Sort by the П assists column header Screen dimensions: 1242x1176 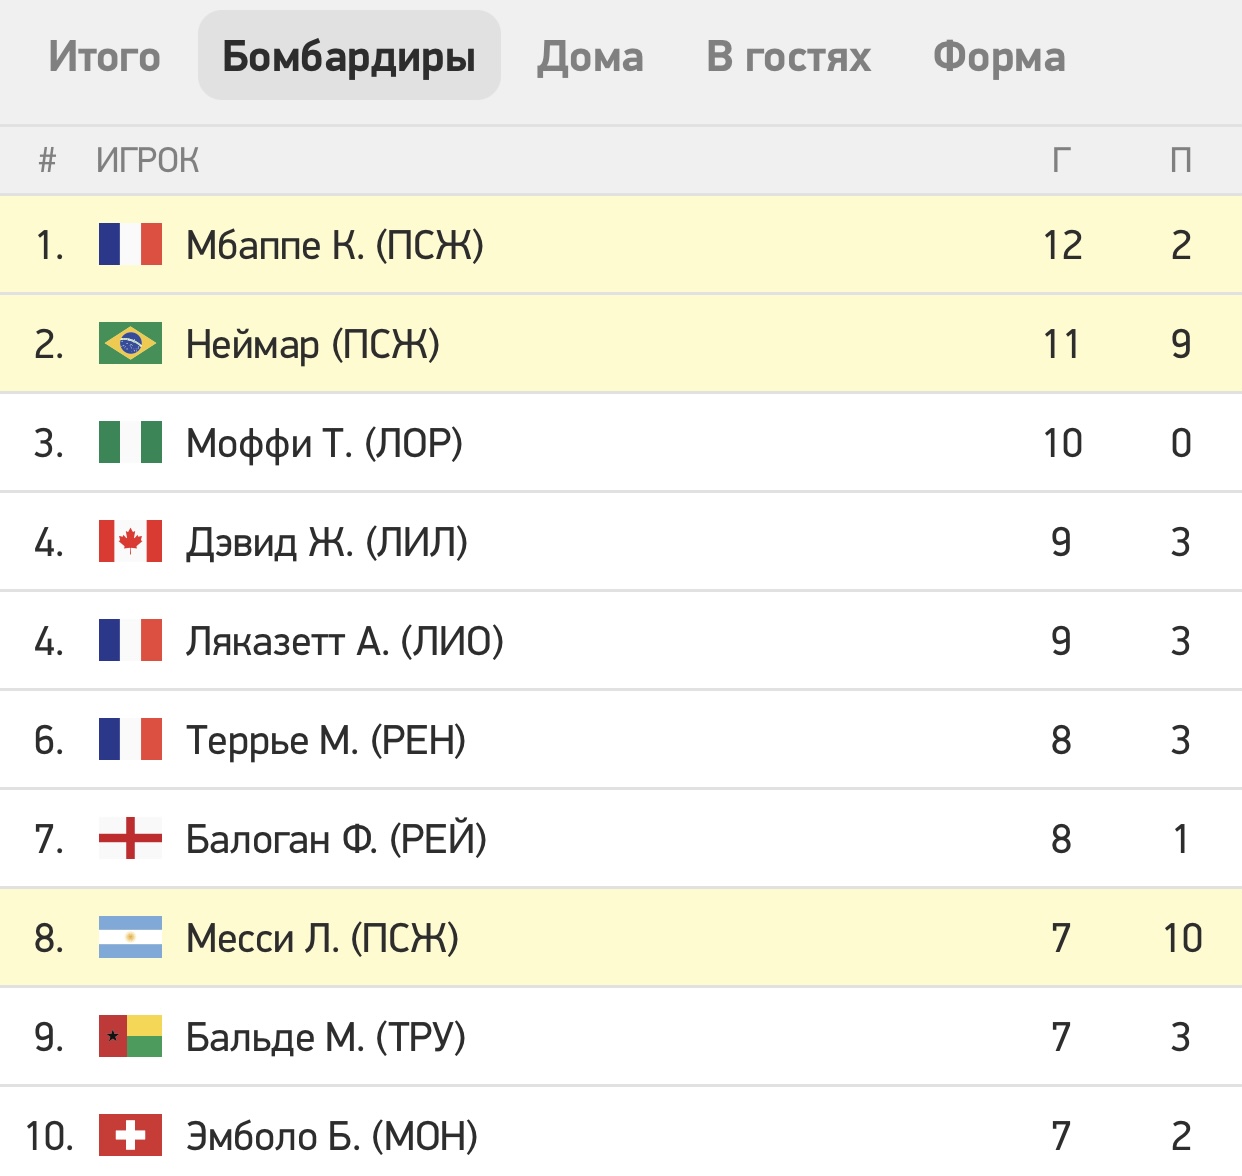click(1181, 160)
